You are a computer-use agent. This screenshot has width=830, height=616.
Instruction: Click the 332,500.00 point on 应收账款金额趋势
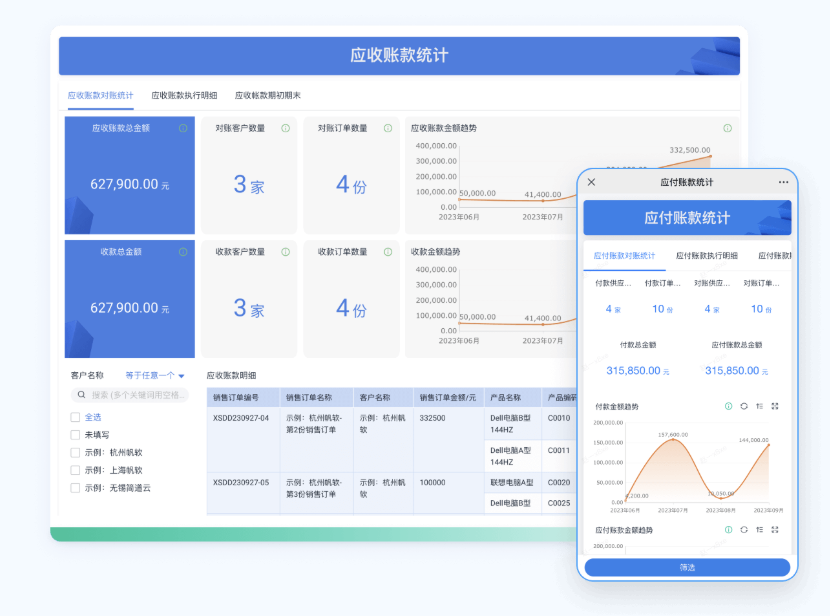tap(710, 157)
